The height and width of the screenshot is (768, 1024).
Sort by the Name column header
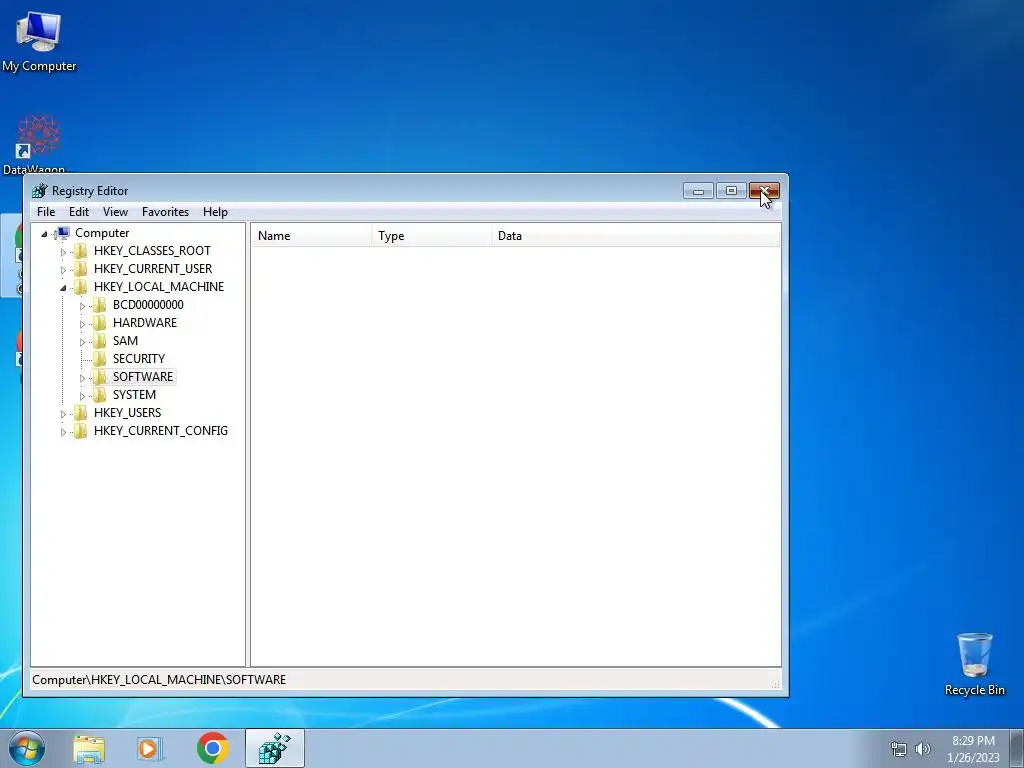pos(312,236)
